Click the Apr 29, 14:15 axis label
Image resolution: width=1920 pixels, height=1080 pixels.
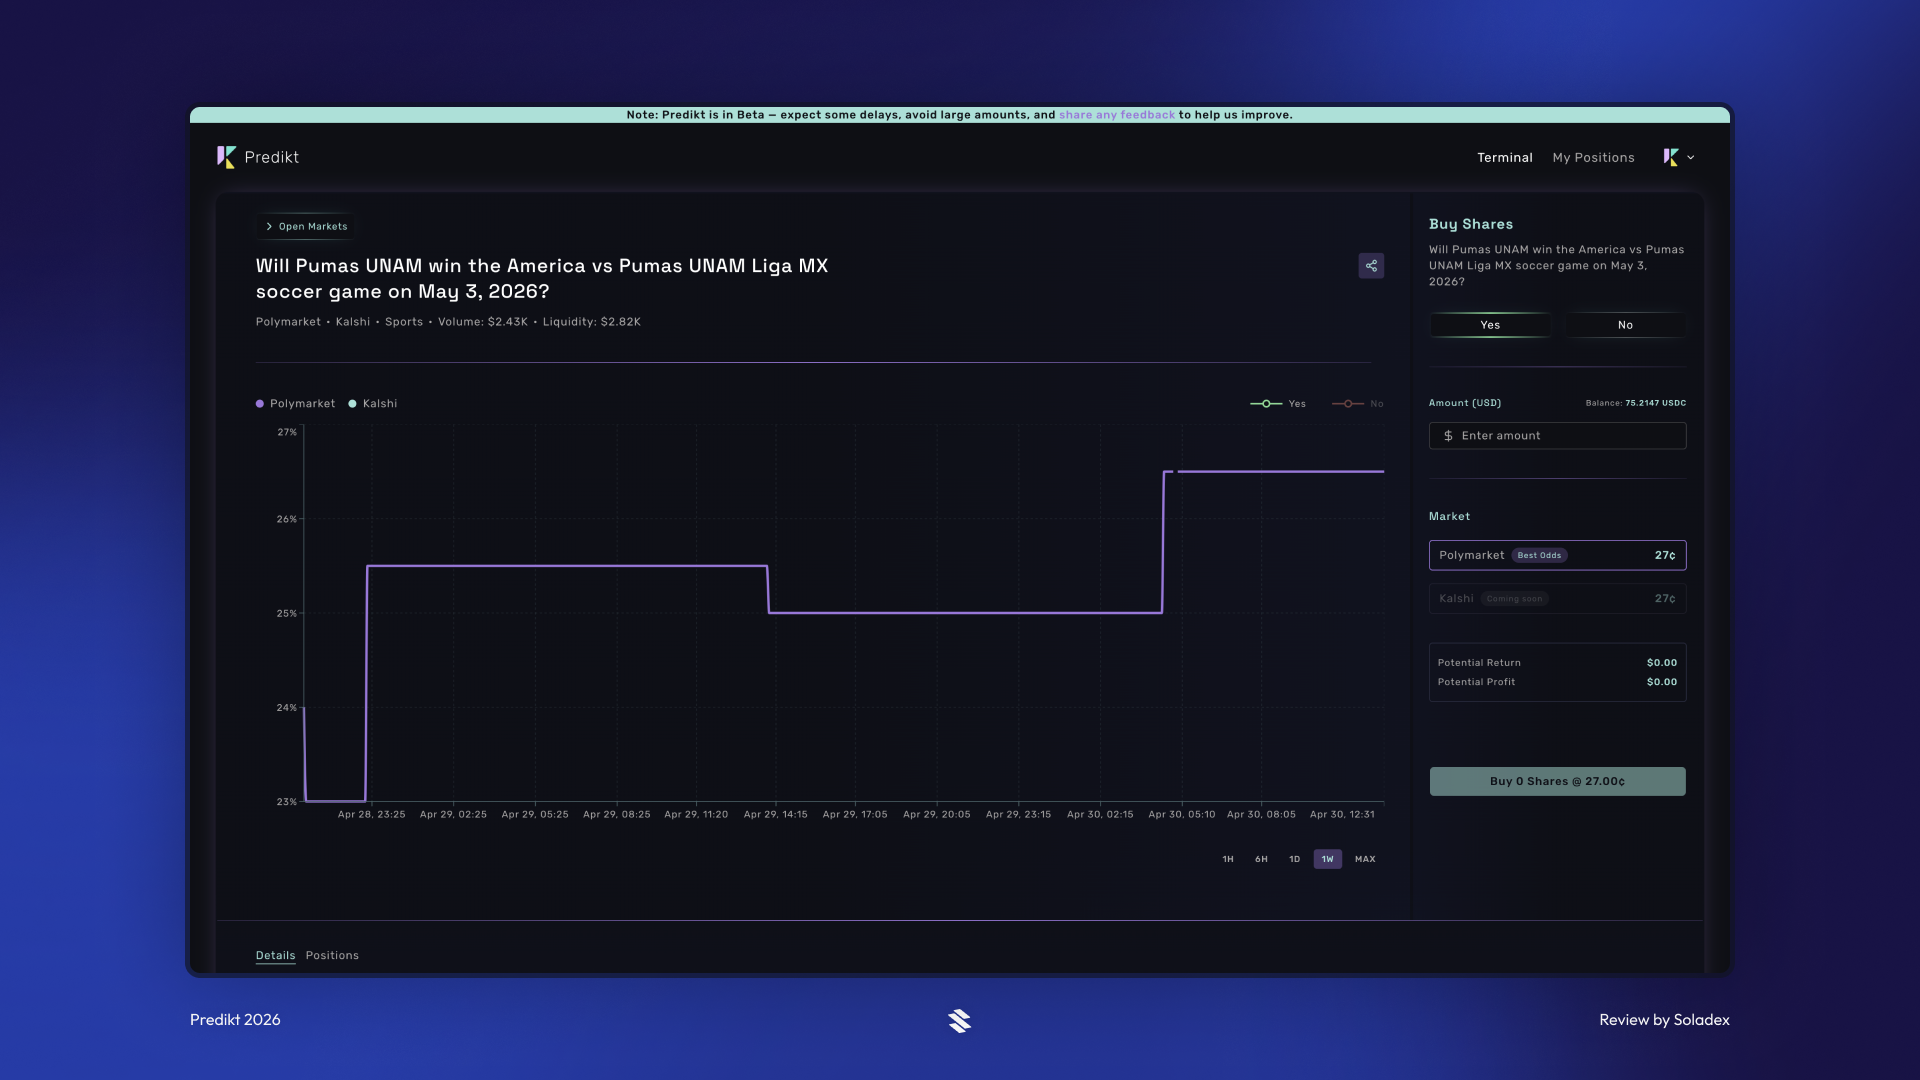pyautogui.click(x=775, y=815)
